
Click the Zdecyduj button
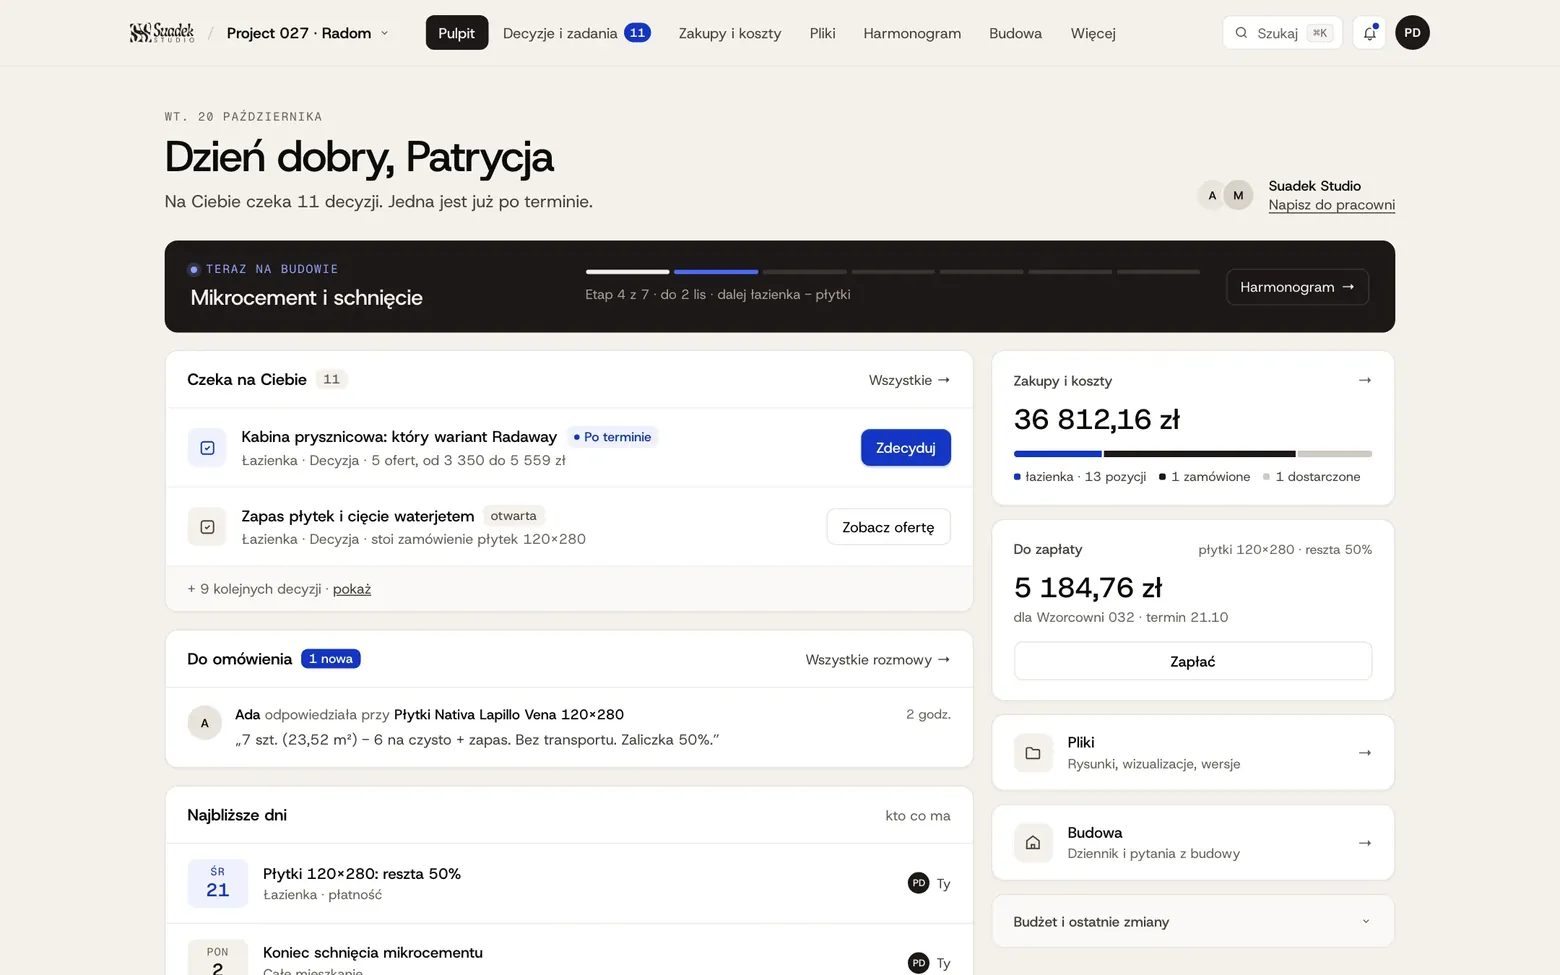(906, 448)
